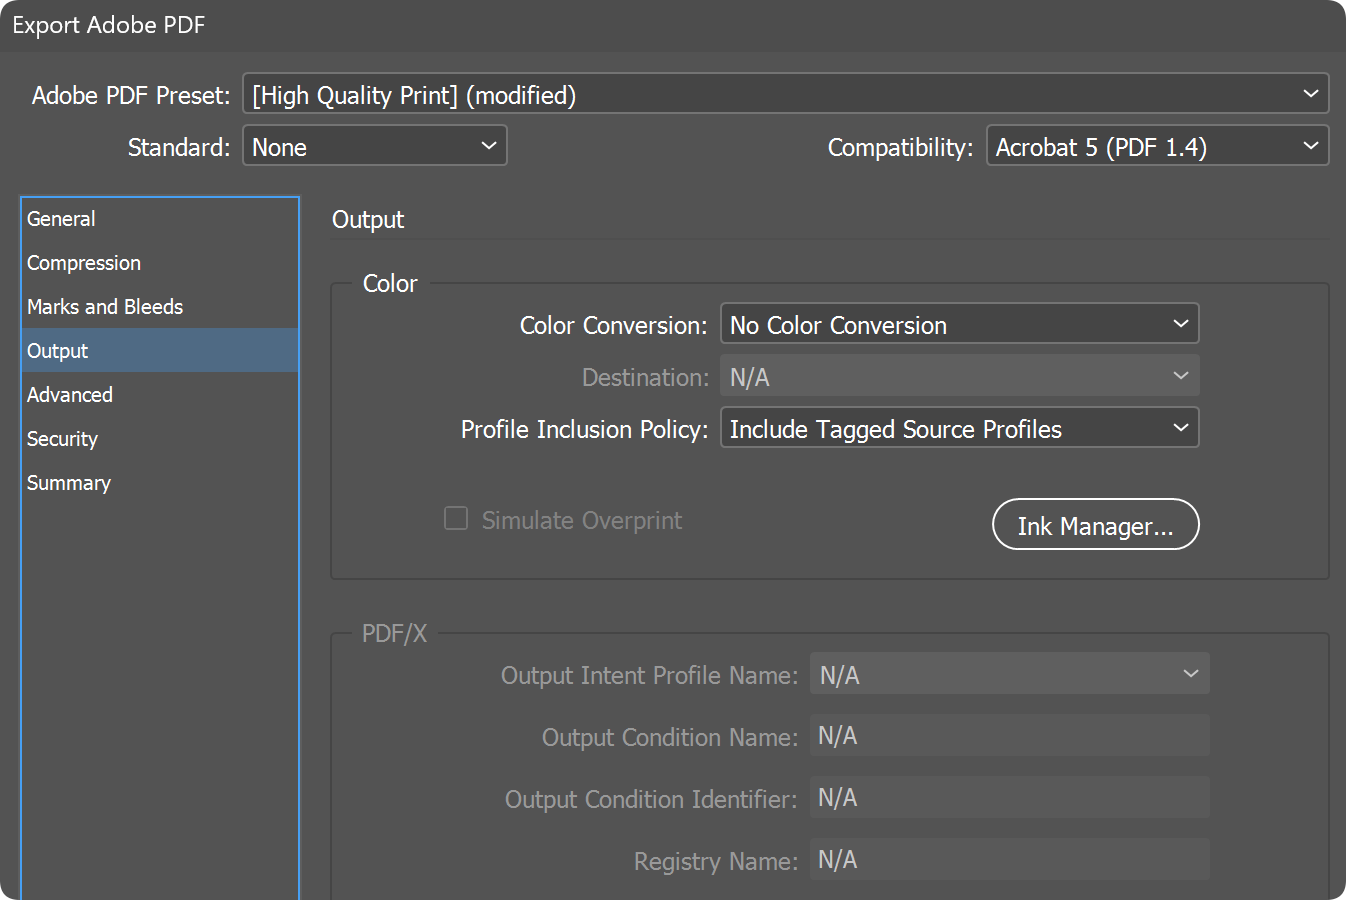
Task: Click the Profile Inclusion Policy label
Action: pos(584,430)
